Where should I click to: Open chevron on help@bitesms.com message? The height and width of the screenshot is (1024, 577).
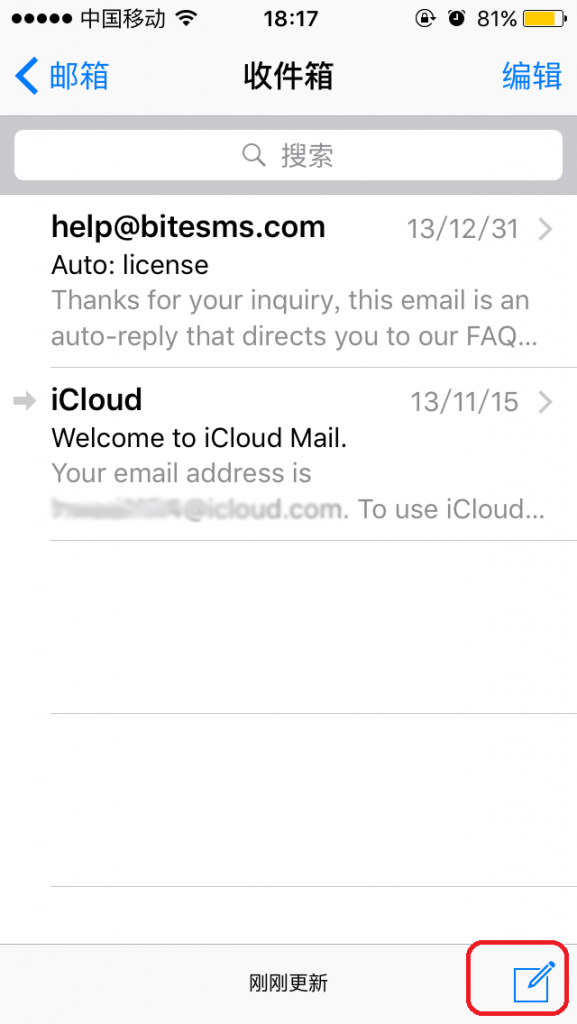pos(545,229)
